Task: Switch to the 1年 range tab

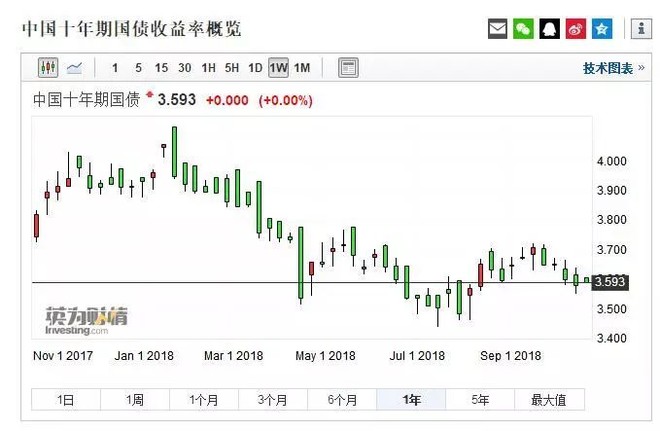Action: (x=410, y=400)
